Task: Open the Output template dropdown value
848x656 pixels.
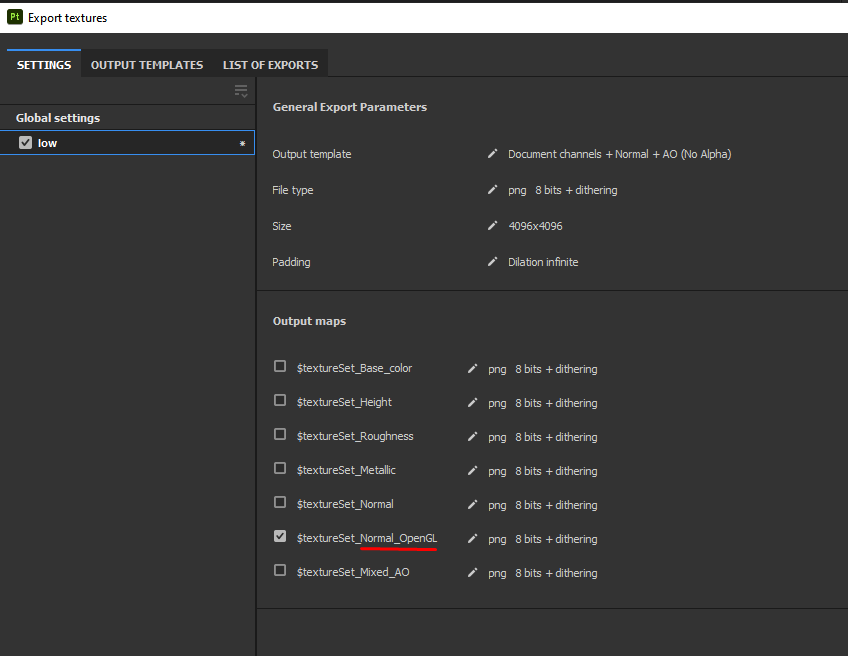Action: click(x=619, y=154)
